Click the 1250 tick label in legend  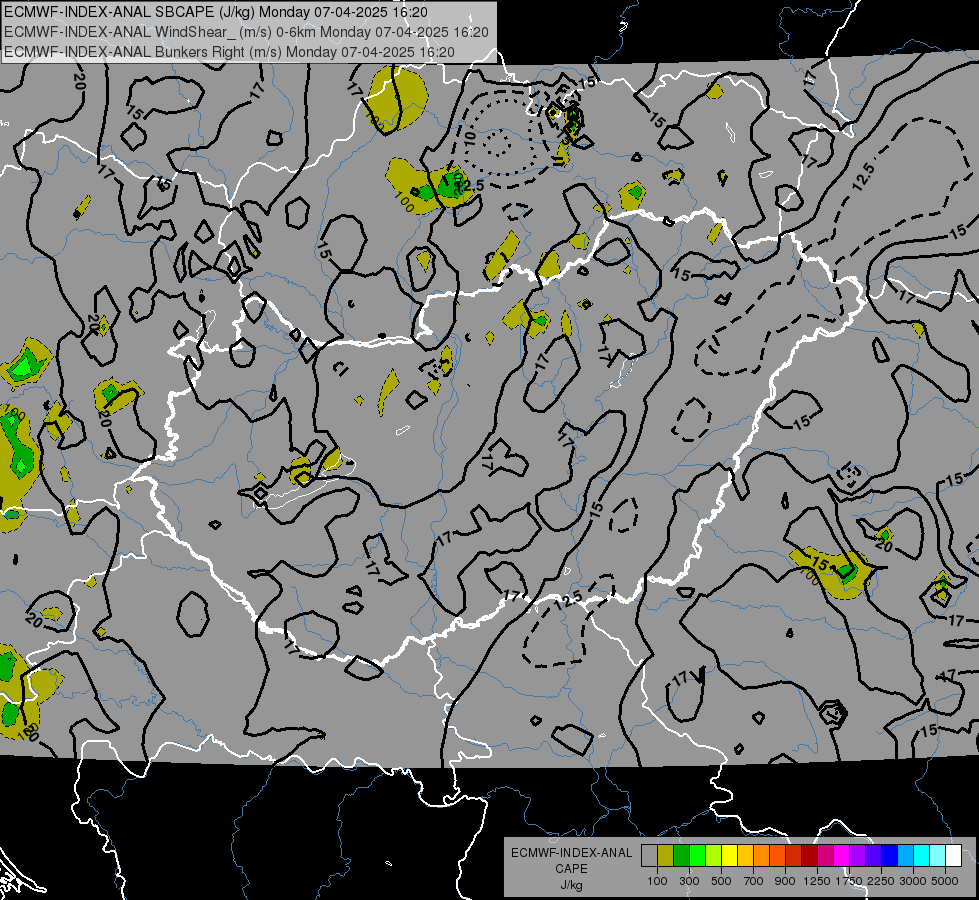coord(817,881)
